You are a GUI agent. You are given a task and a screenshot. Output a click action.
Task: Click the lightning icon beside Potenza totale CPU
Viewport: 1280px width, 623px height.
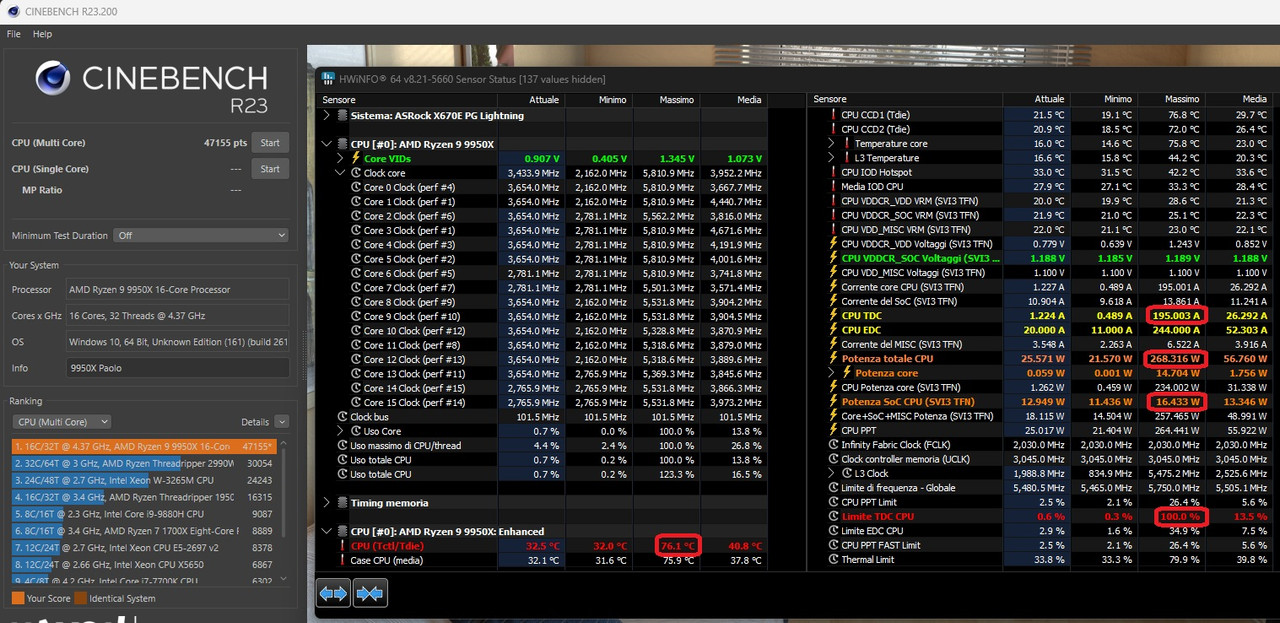click(x=833, y=358)
